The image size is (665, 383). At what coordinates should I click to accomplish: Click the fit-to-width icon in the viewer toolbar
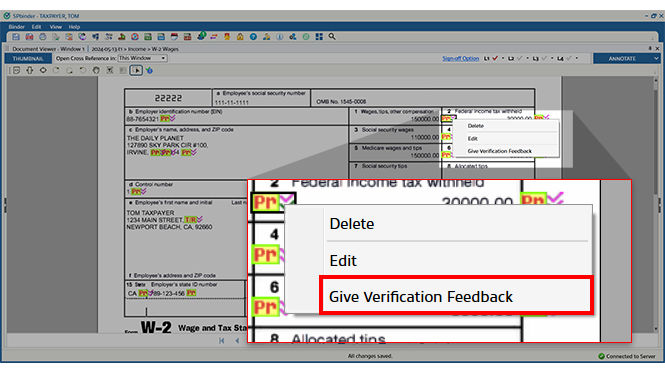click(x=43, y=70)
